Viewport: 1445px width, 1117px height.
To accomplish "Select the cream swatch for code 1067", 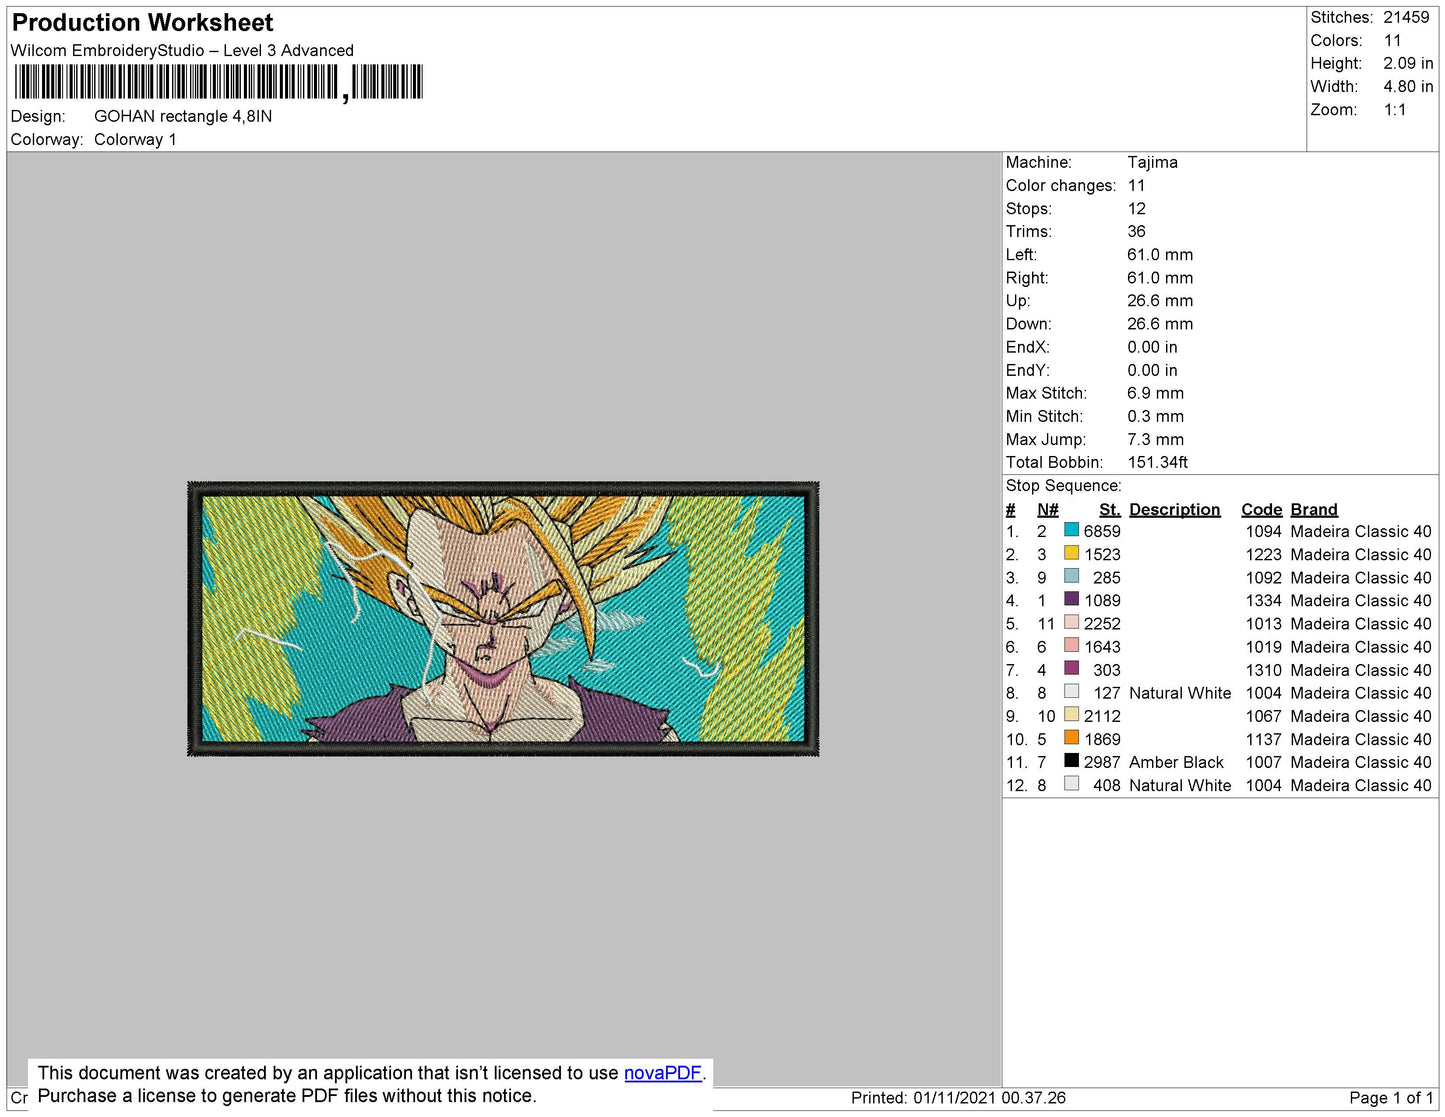I will [1071, 714].
